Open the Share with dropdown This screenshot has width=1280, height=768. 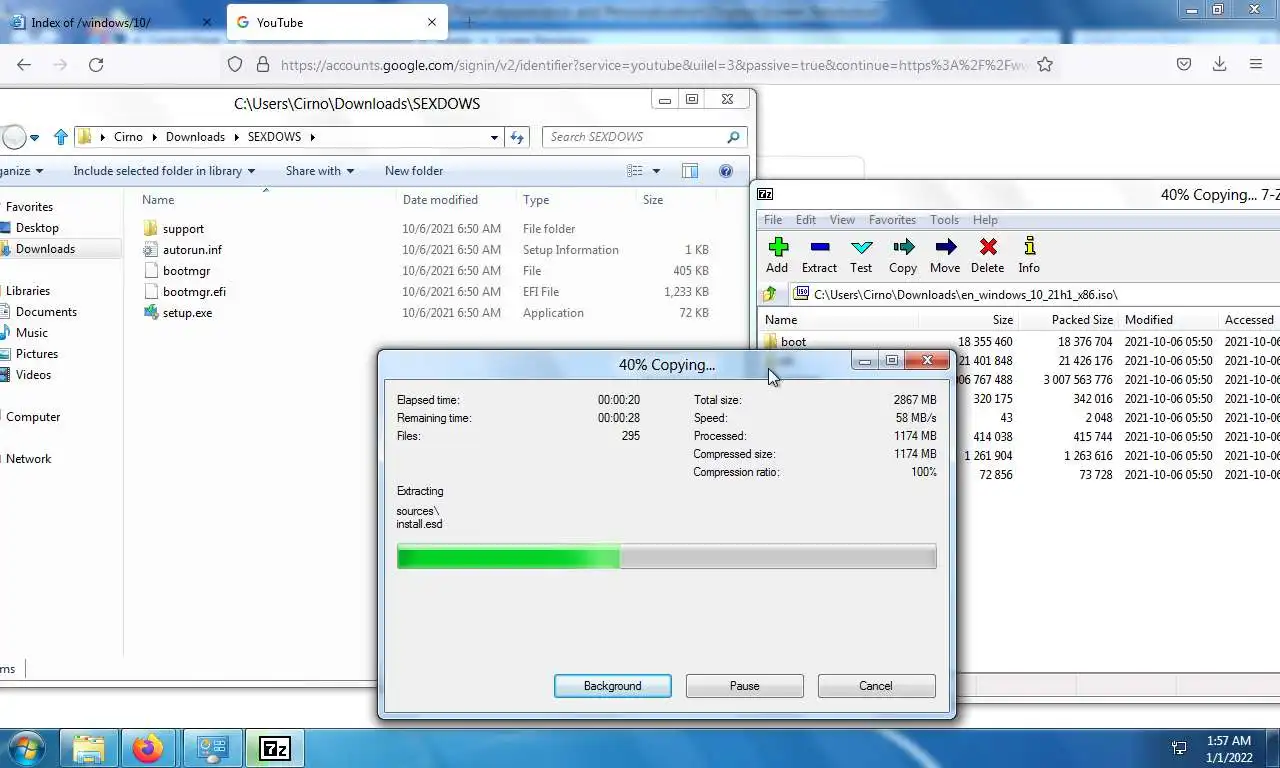click(320, 171)
